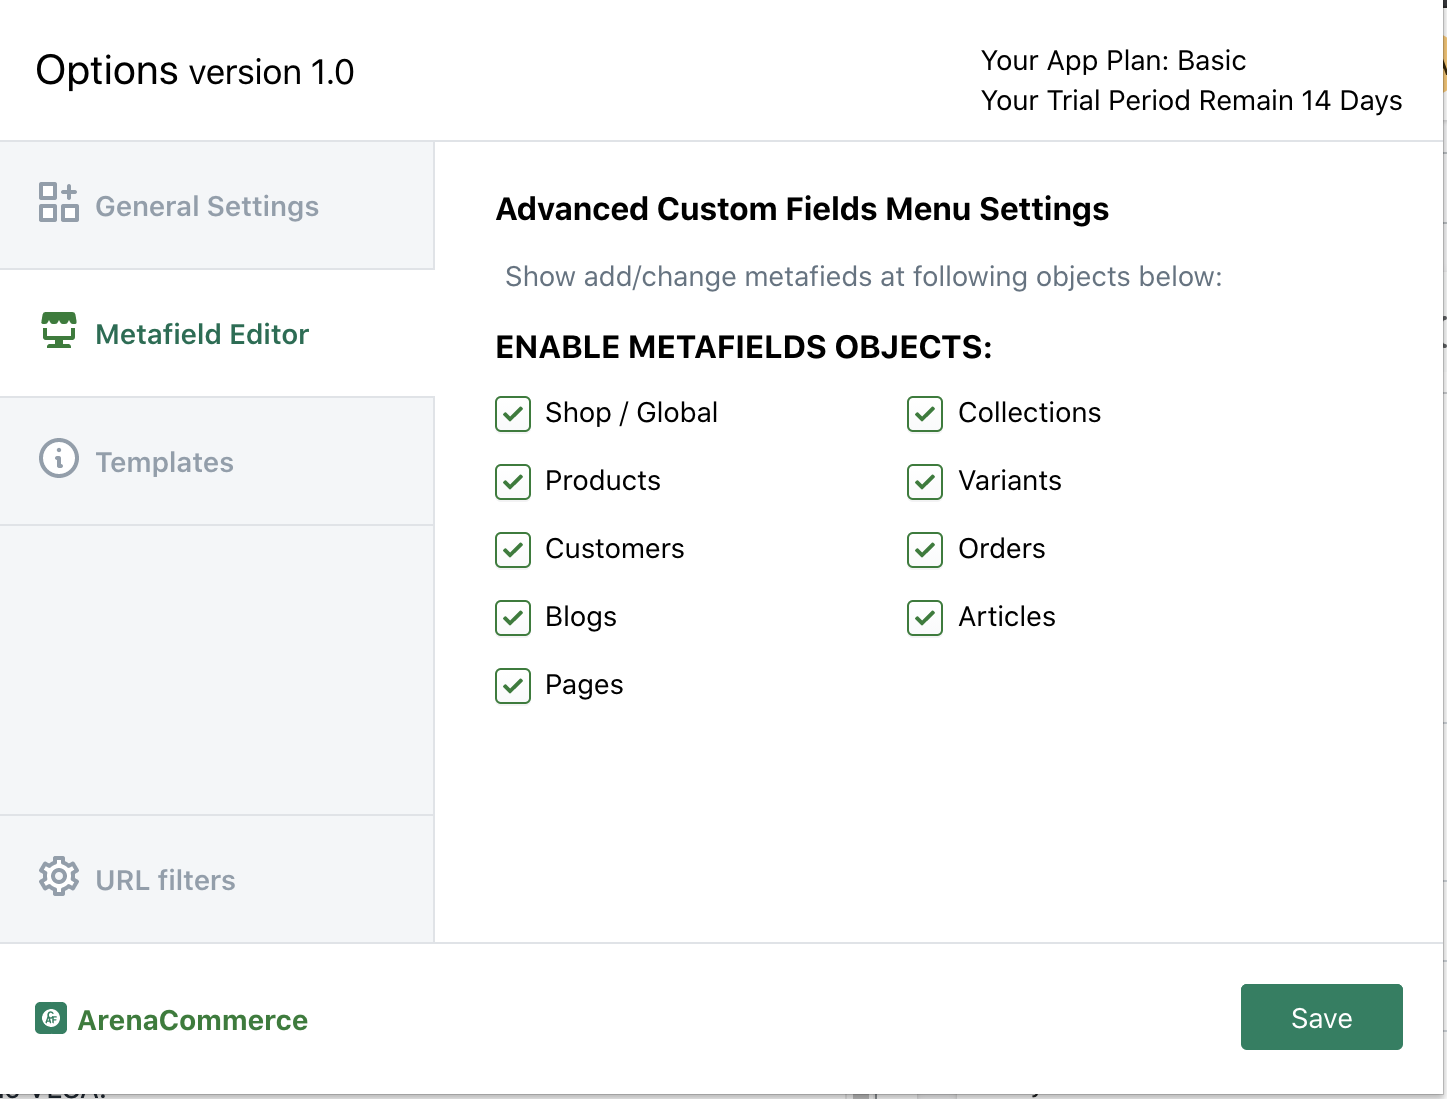Uncheck the Blogs checkbox

pos(513,618)
